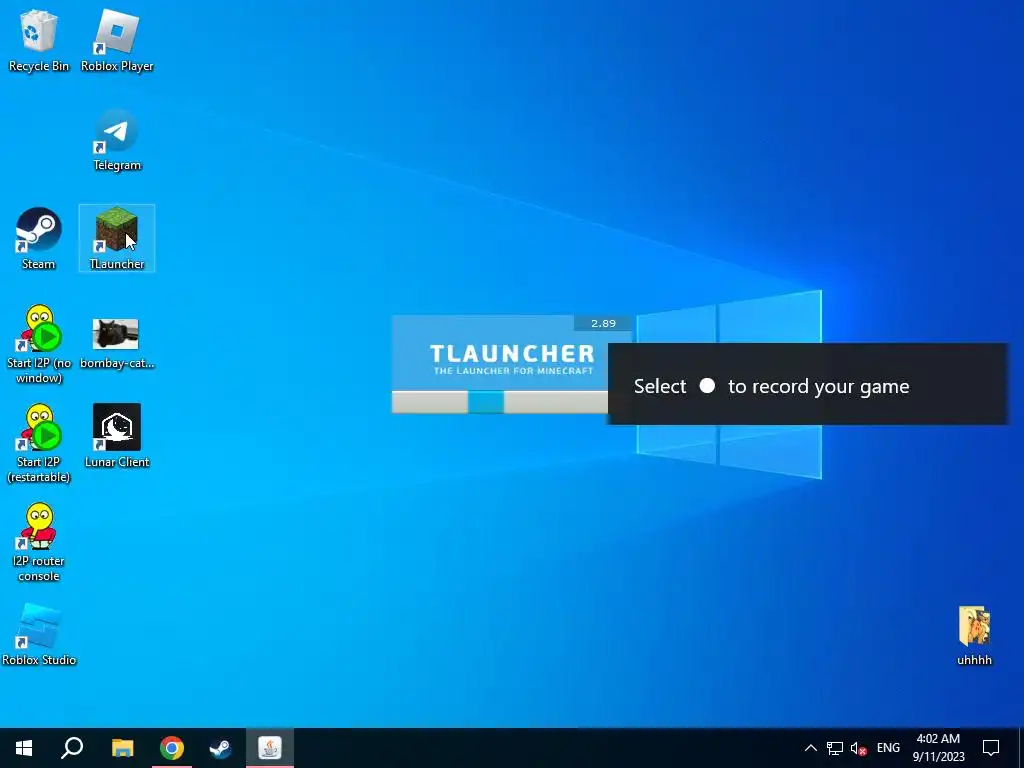
Task: Open taskbar search
Action: pos(72,748)
